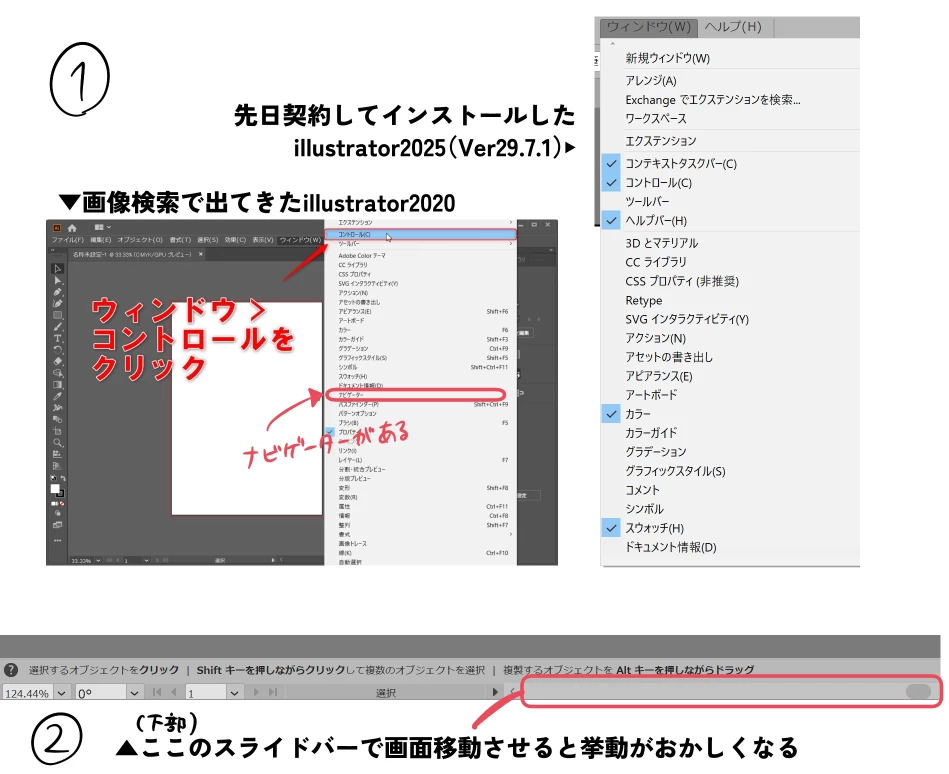Select the Rotate tool
The image size is (949, 774).
click(x=57, y=350)
